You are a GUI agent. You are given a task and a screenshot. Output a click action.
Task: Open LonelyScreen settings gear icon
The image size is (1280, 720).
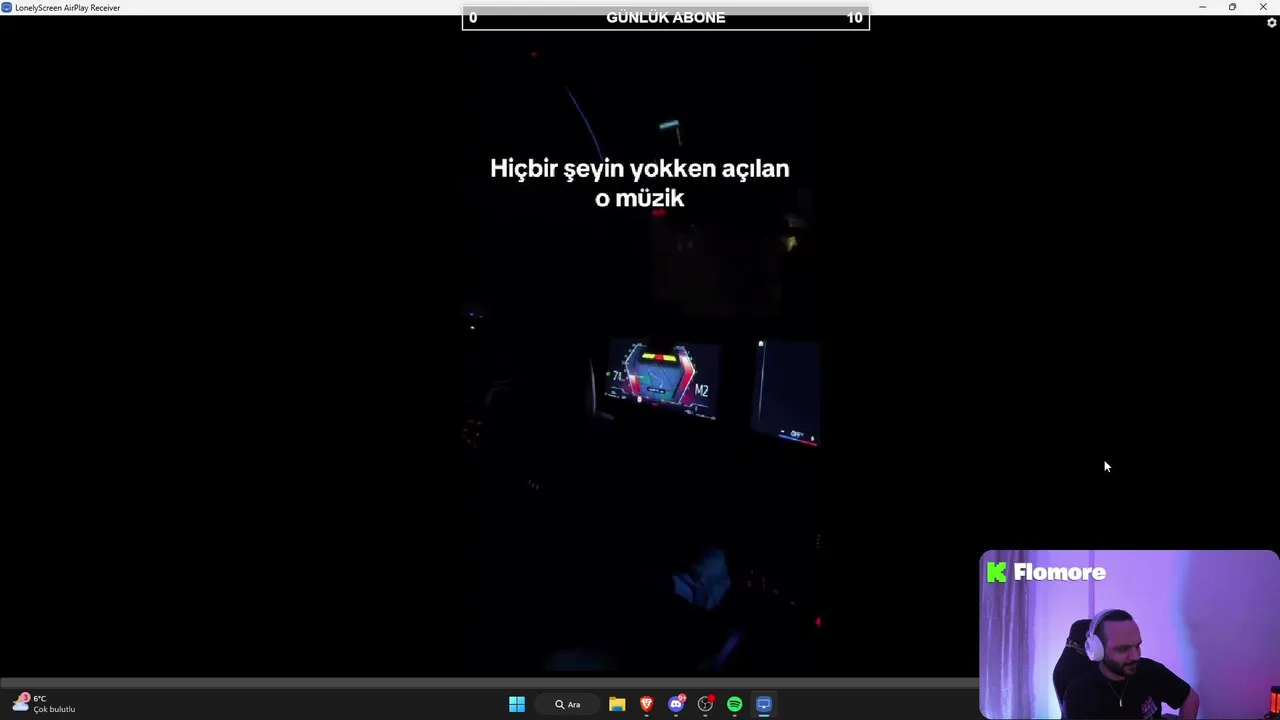coord(1271,23)
